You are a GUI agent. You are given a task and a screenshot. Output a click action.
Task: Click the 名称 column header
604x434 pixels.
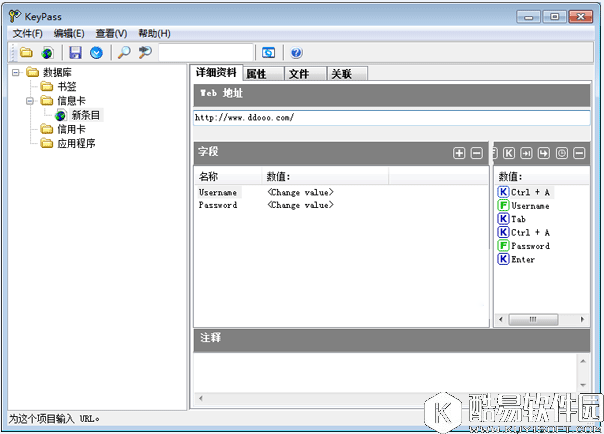[x=228, y=176]
